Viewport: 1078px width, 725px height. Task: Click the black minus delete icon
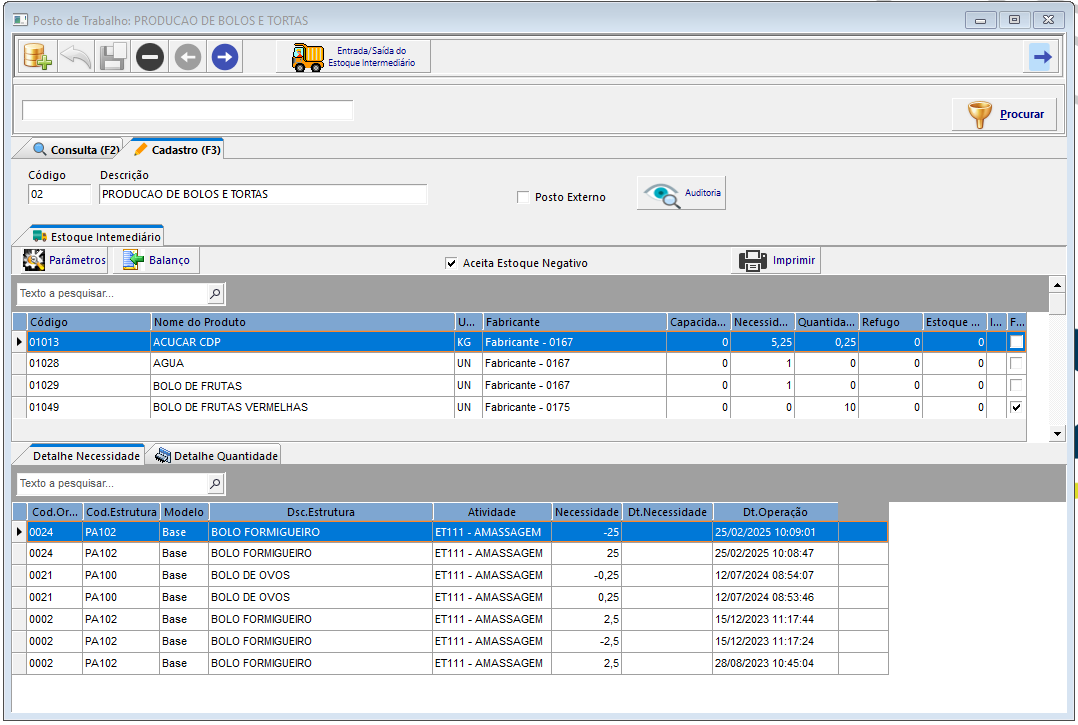coord(150,57)
